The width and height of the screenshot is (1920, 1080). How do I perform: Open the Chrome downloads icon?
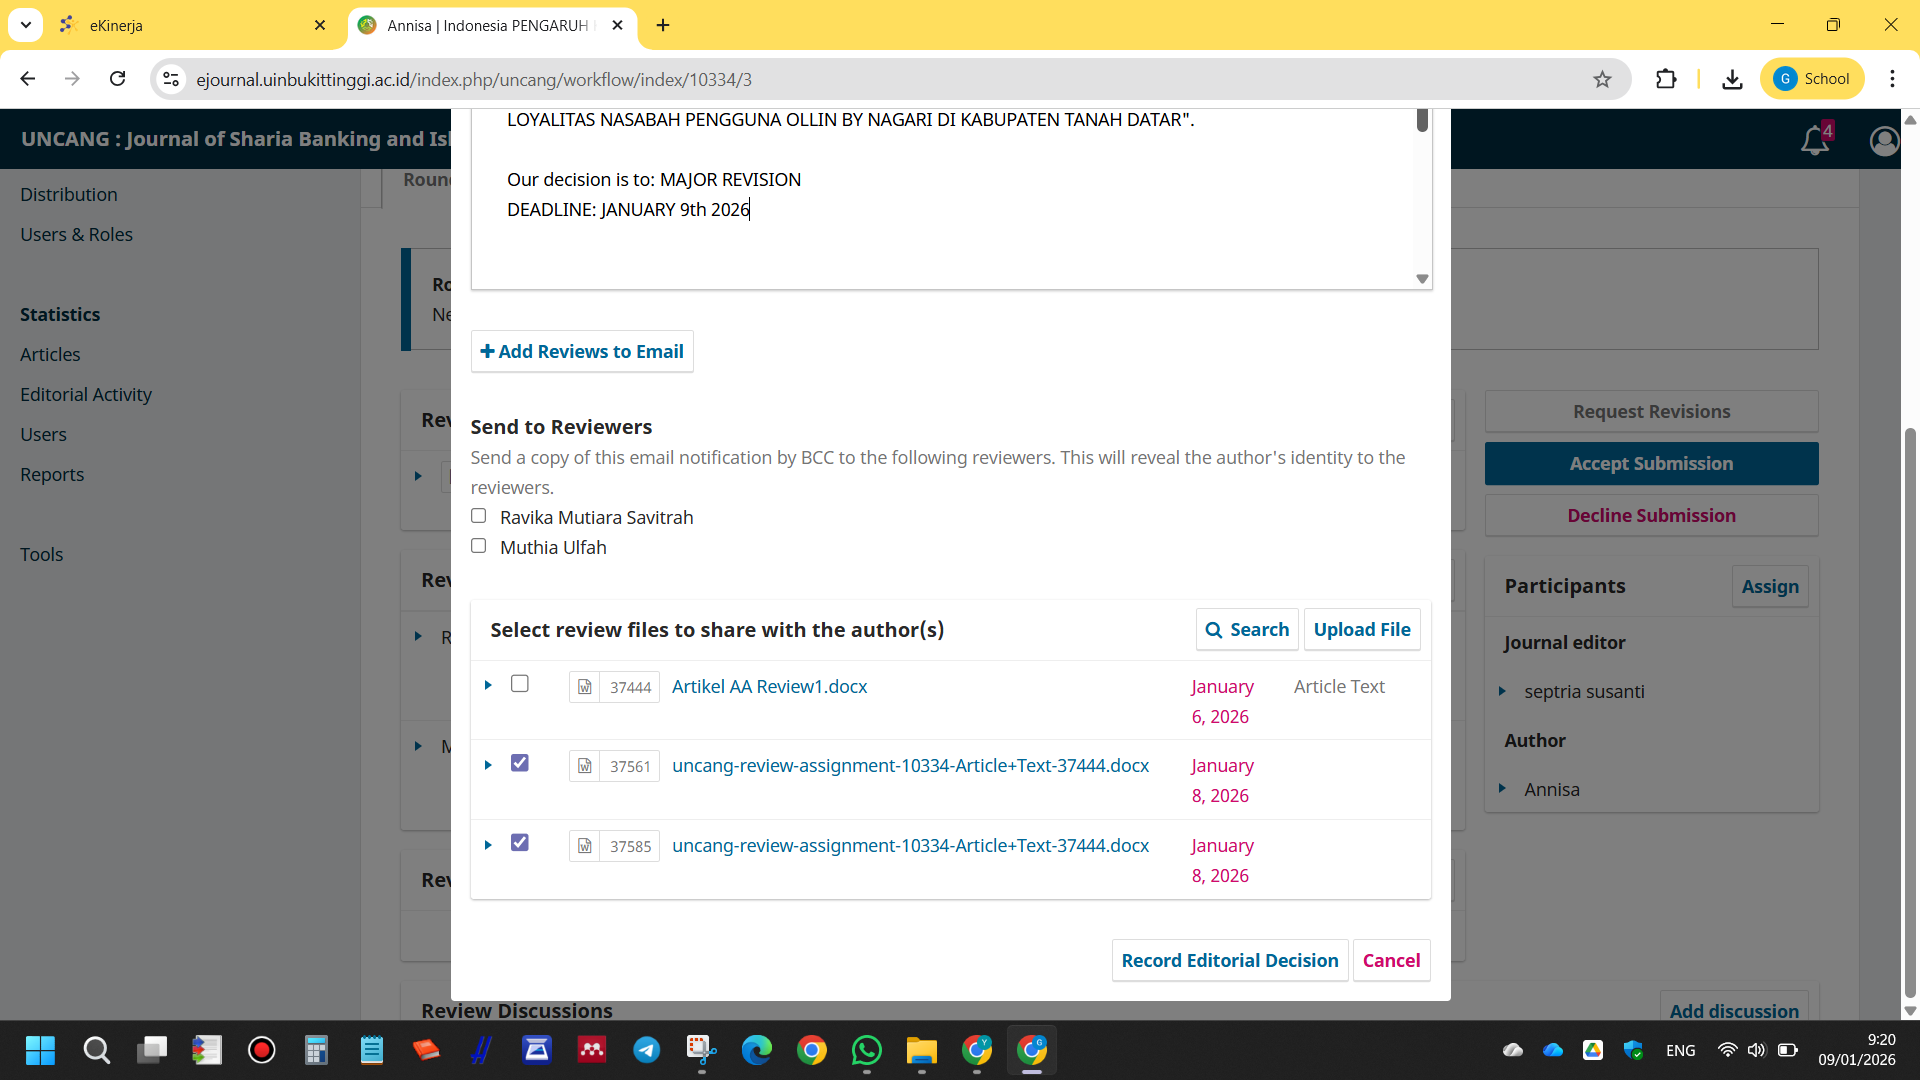(1732, 79)
